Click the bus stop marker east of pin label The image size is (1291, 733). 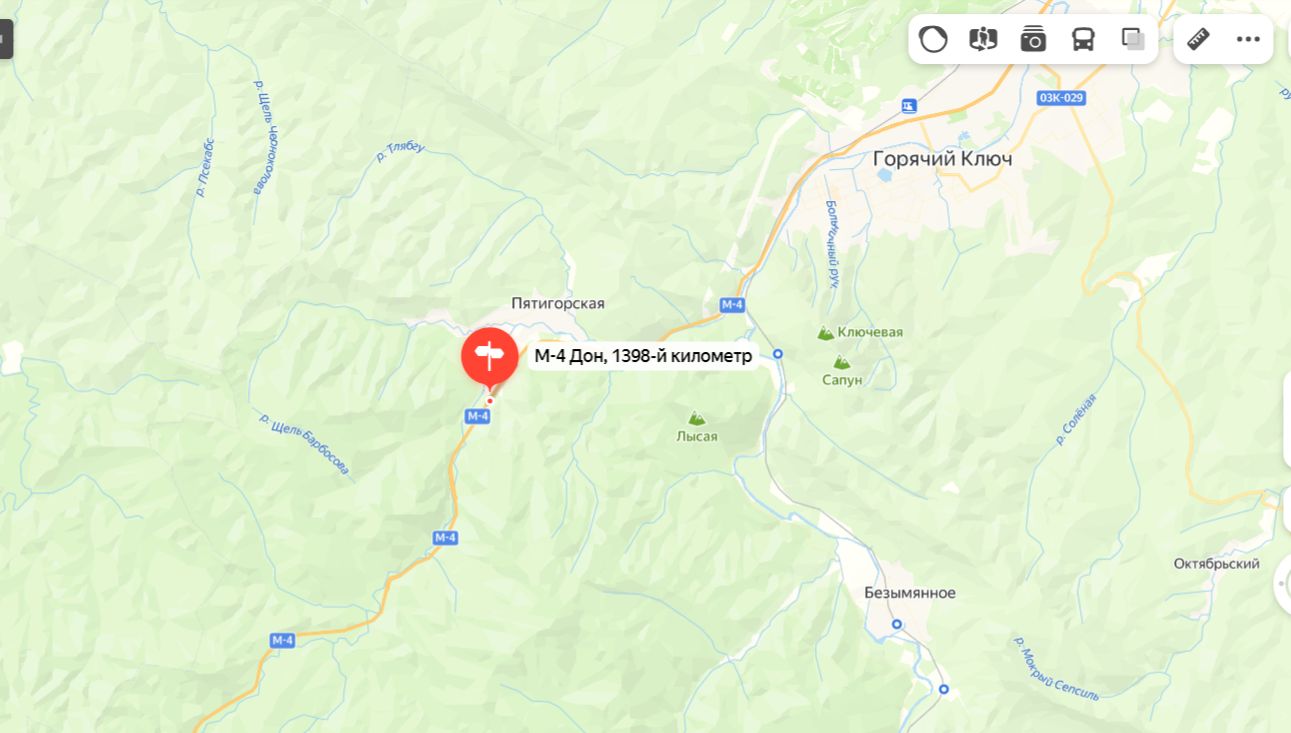pos(777,354)
